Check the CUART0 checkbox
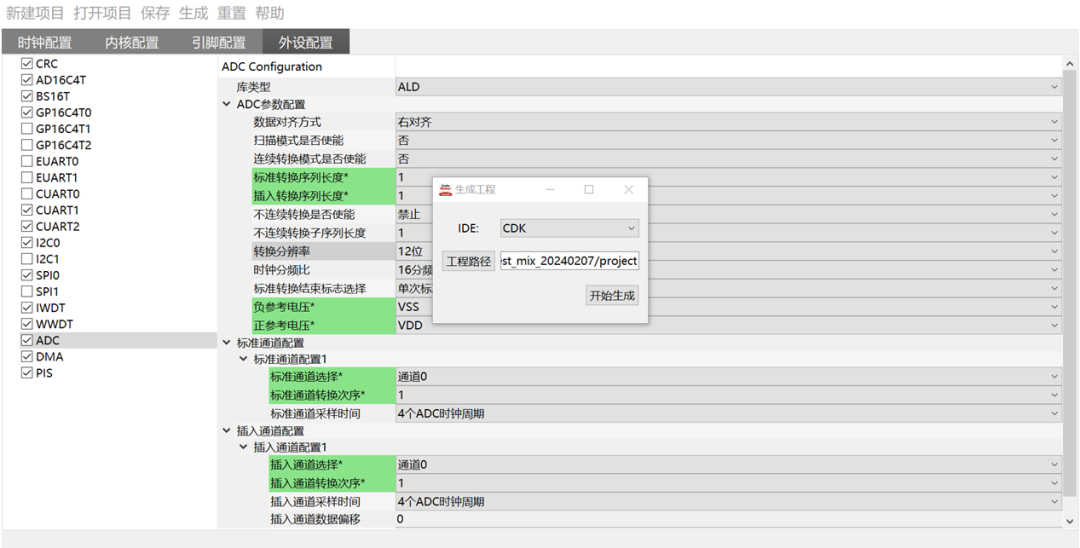Image resolution: width=1080 pixels, height=548 pixels. (x=27, y=194)
